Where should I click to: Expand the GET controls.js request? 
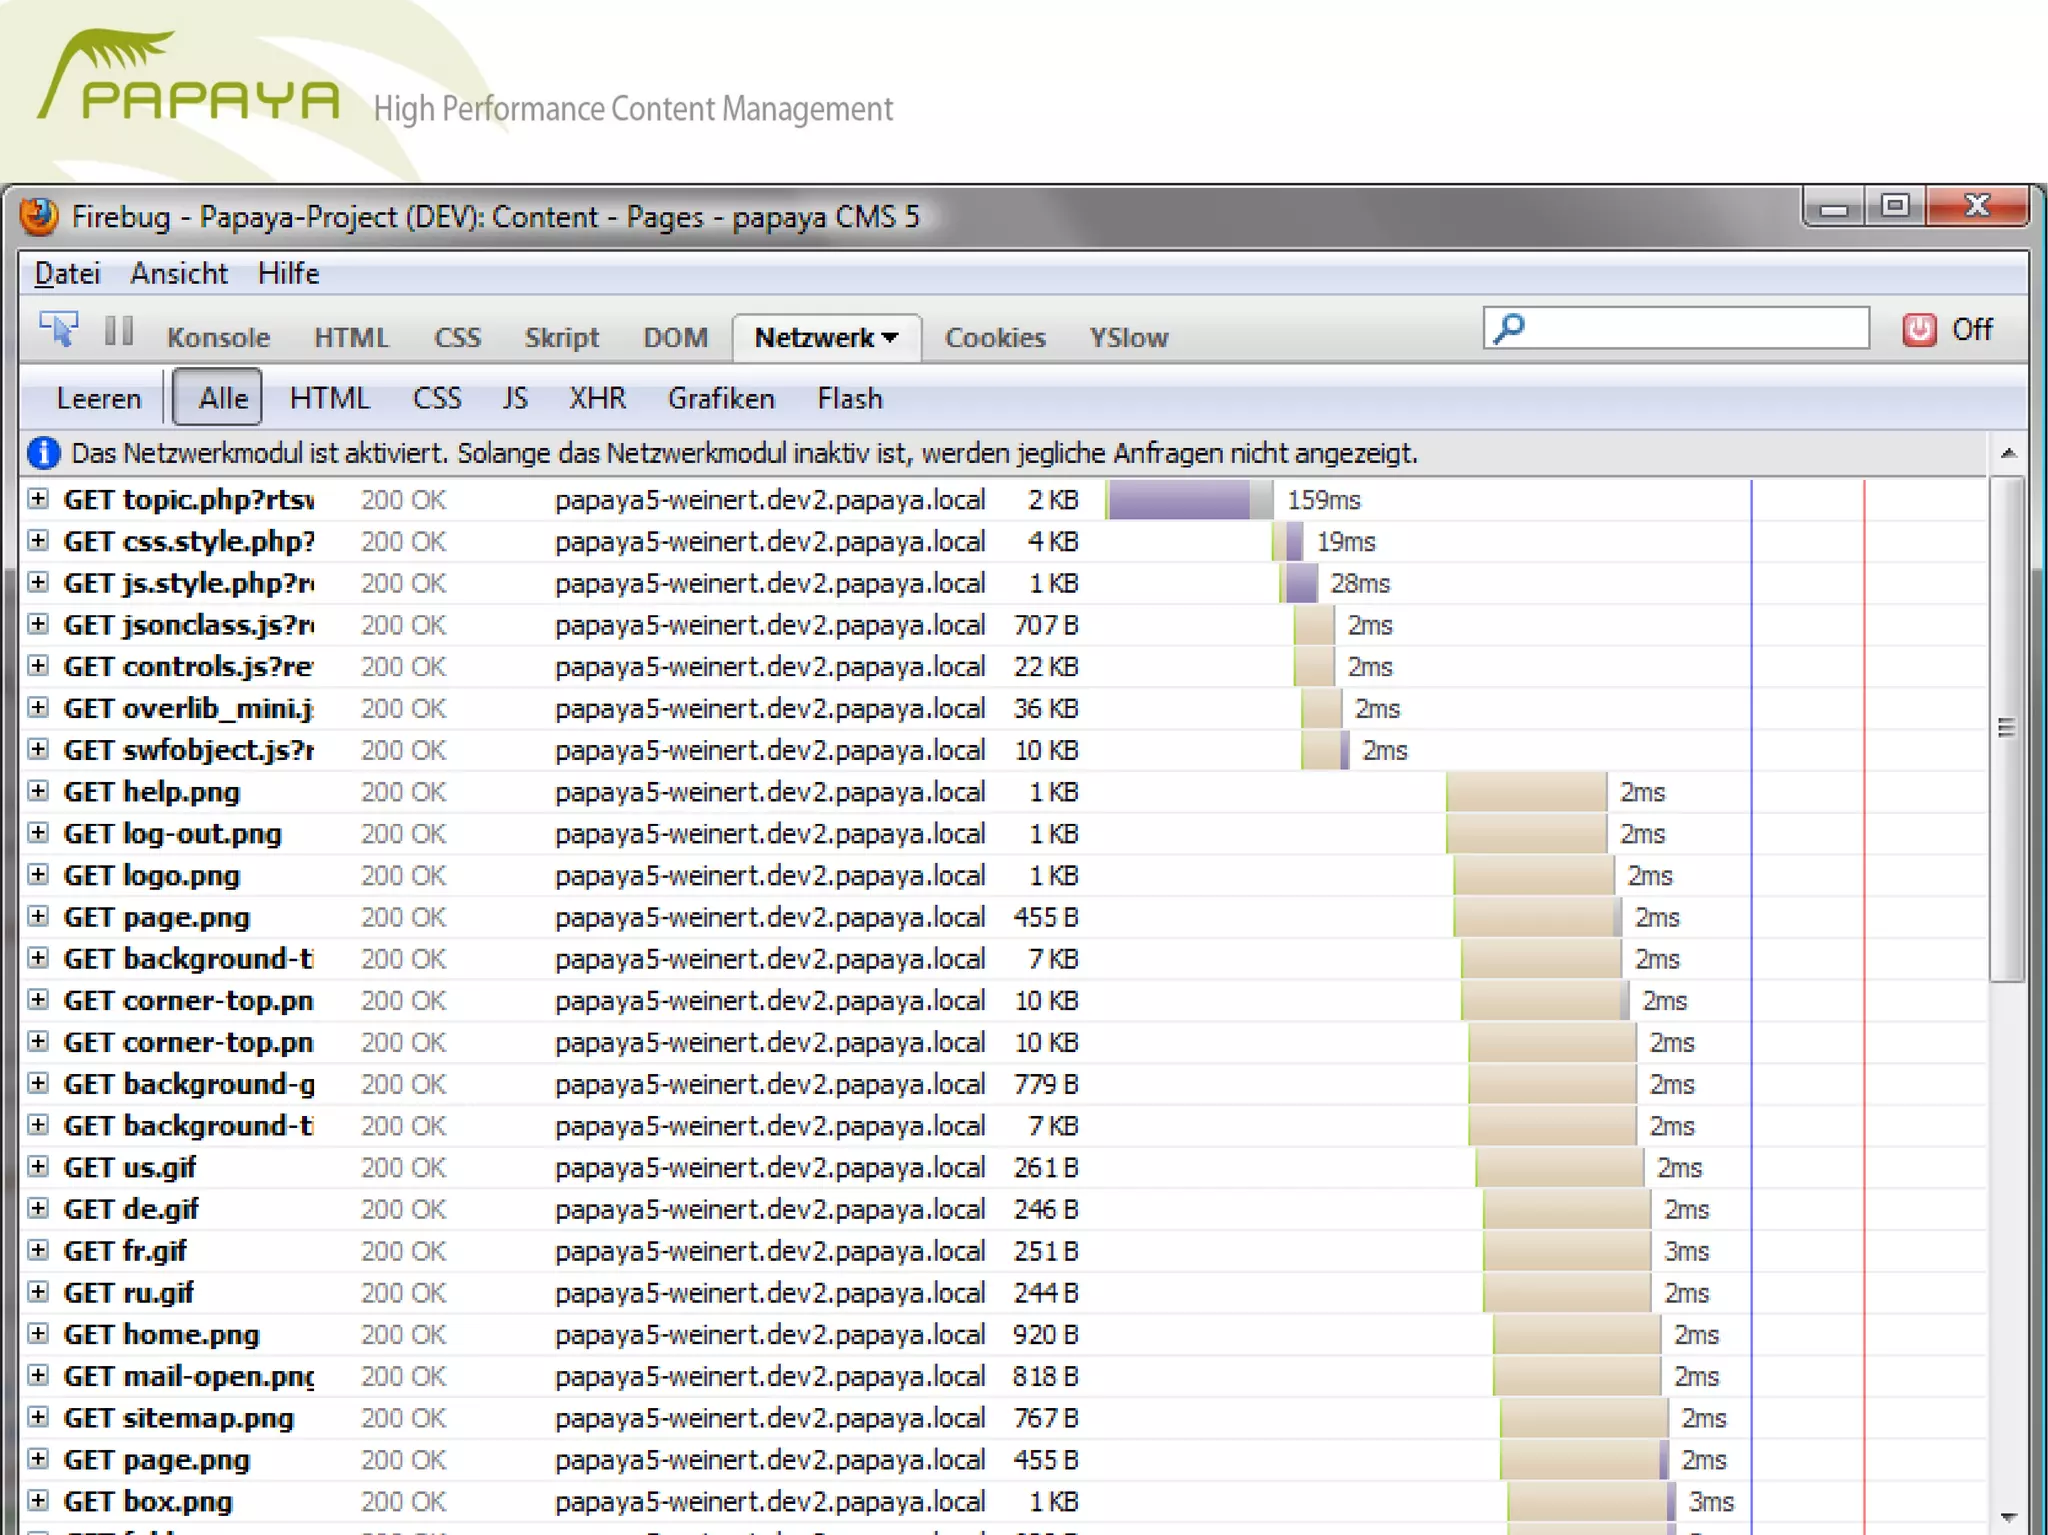coord(38,665)
